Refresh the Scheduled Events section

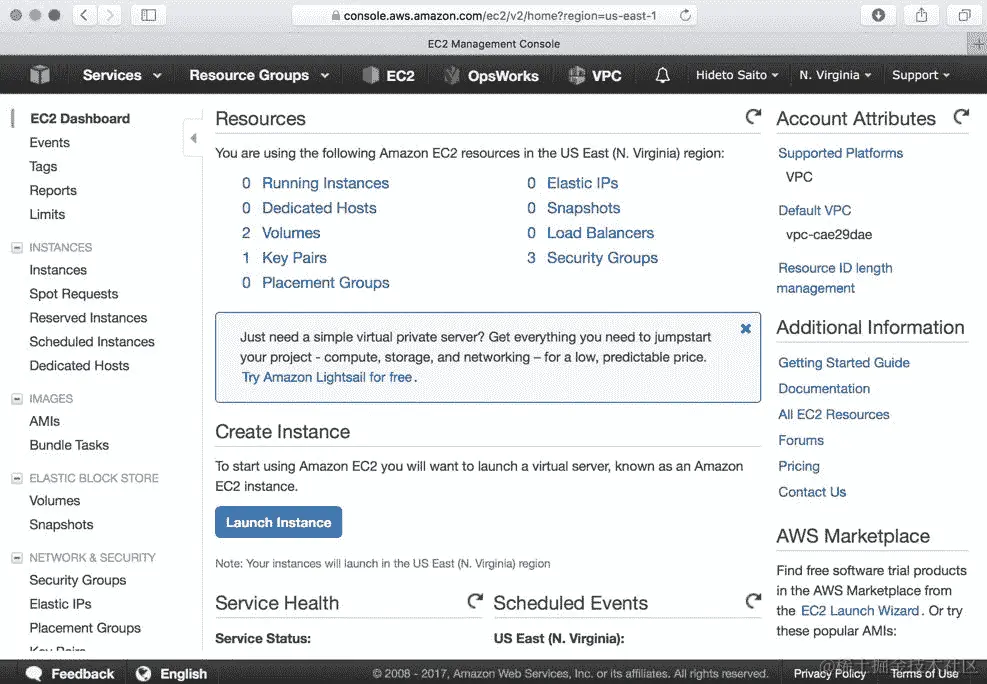pyautogui.click(x=753, y=601)
